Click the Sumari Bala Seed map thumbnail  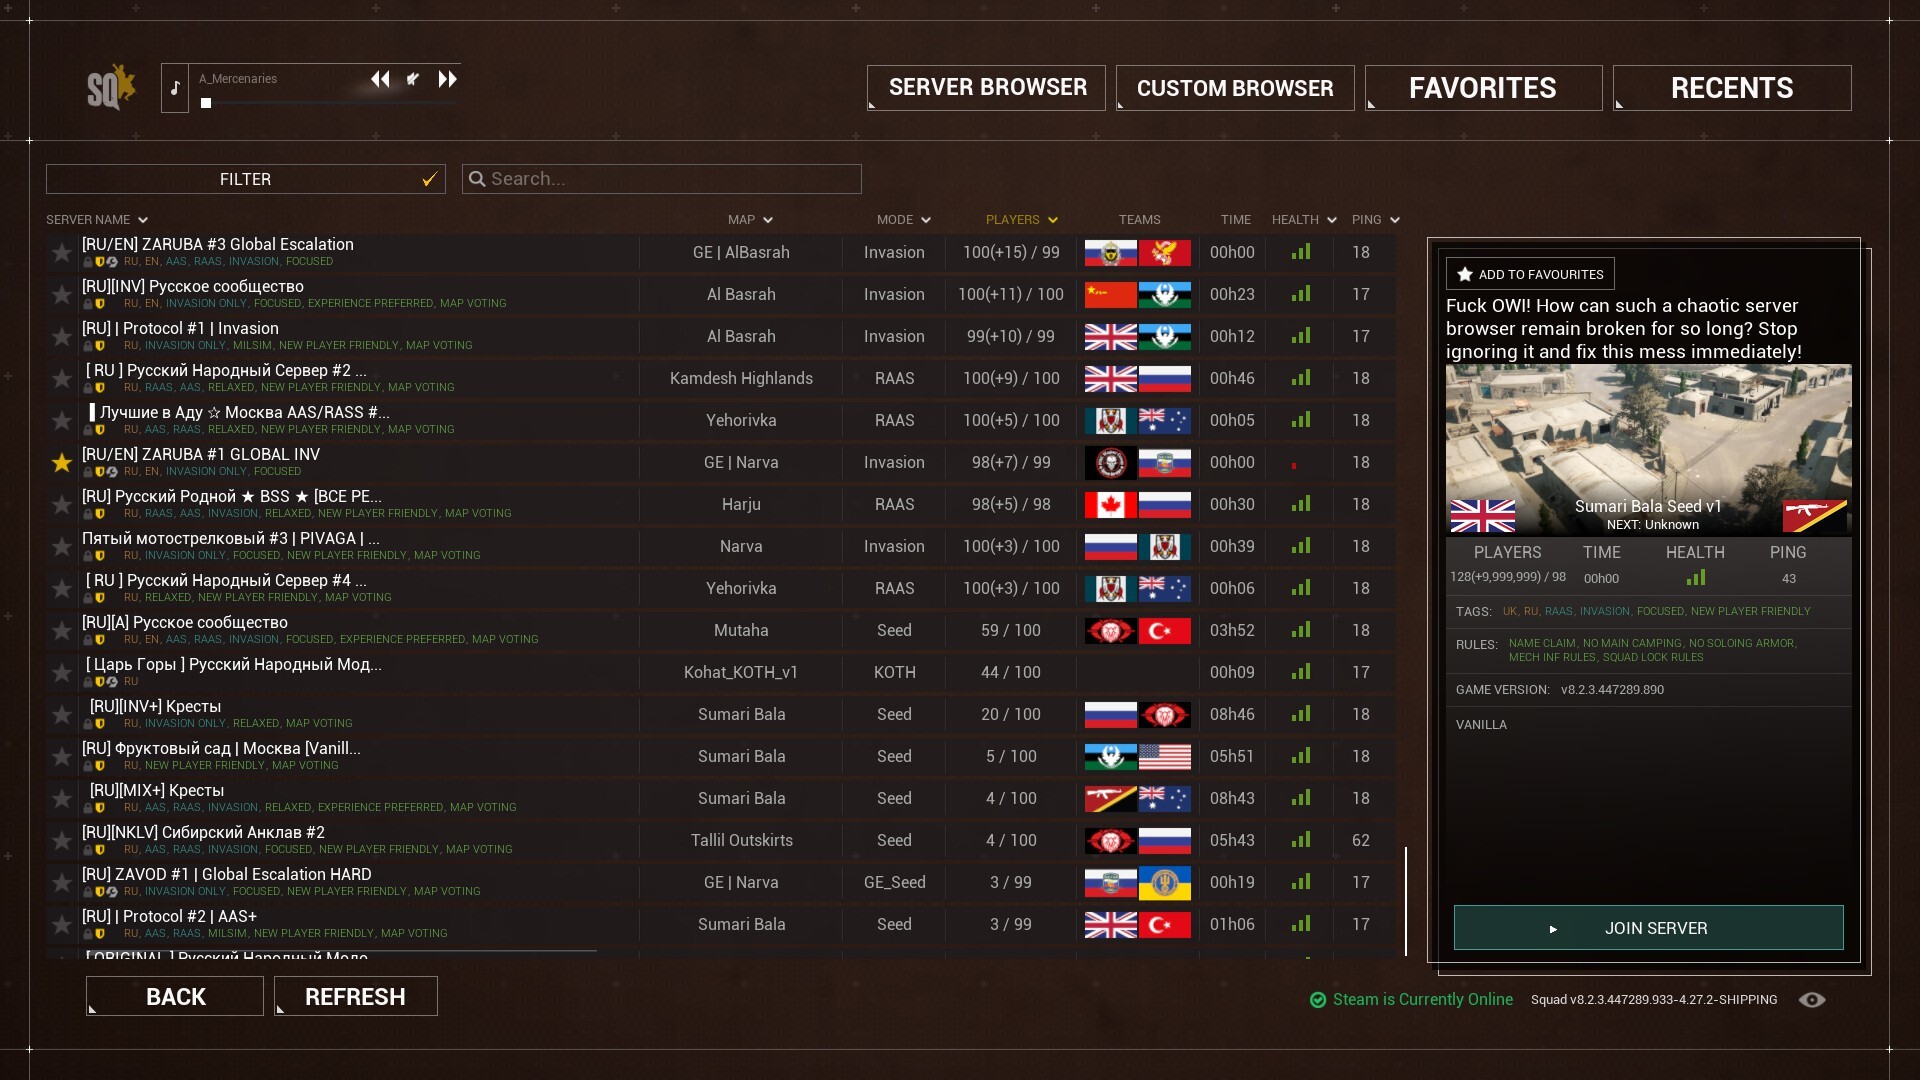pos(1648,450)
